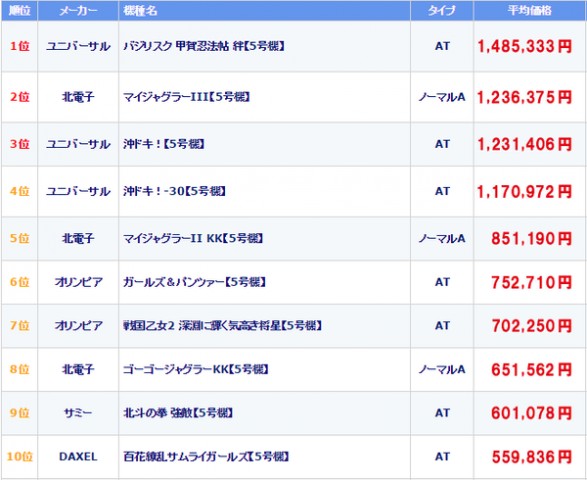The height and width of the screenshot is (480, 587).
Task: Click price 702,250円
Action: tap(532, 326)
